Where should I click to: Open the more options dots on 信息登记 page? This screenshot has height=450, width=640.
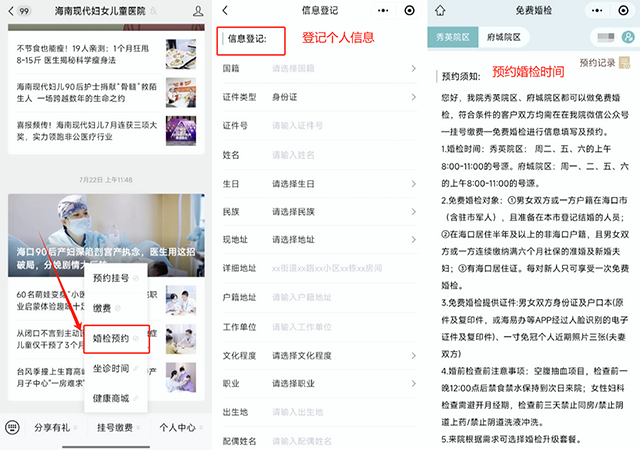click(x=383, y=11)
